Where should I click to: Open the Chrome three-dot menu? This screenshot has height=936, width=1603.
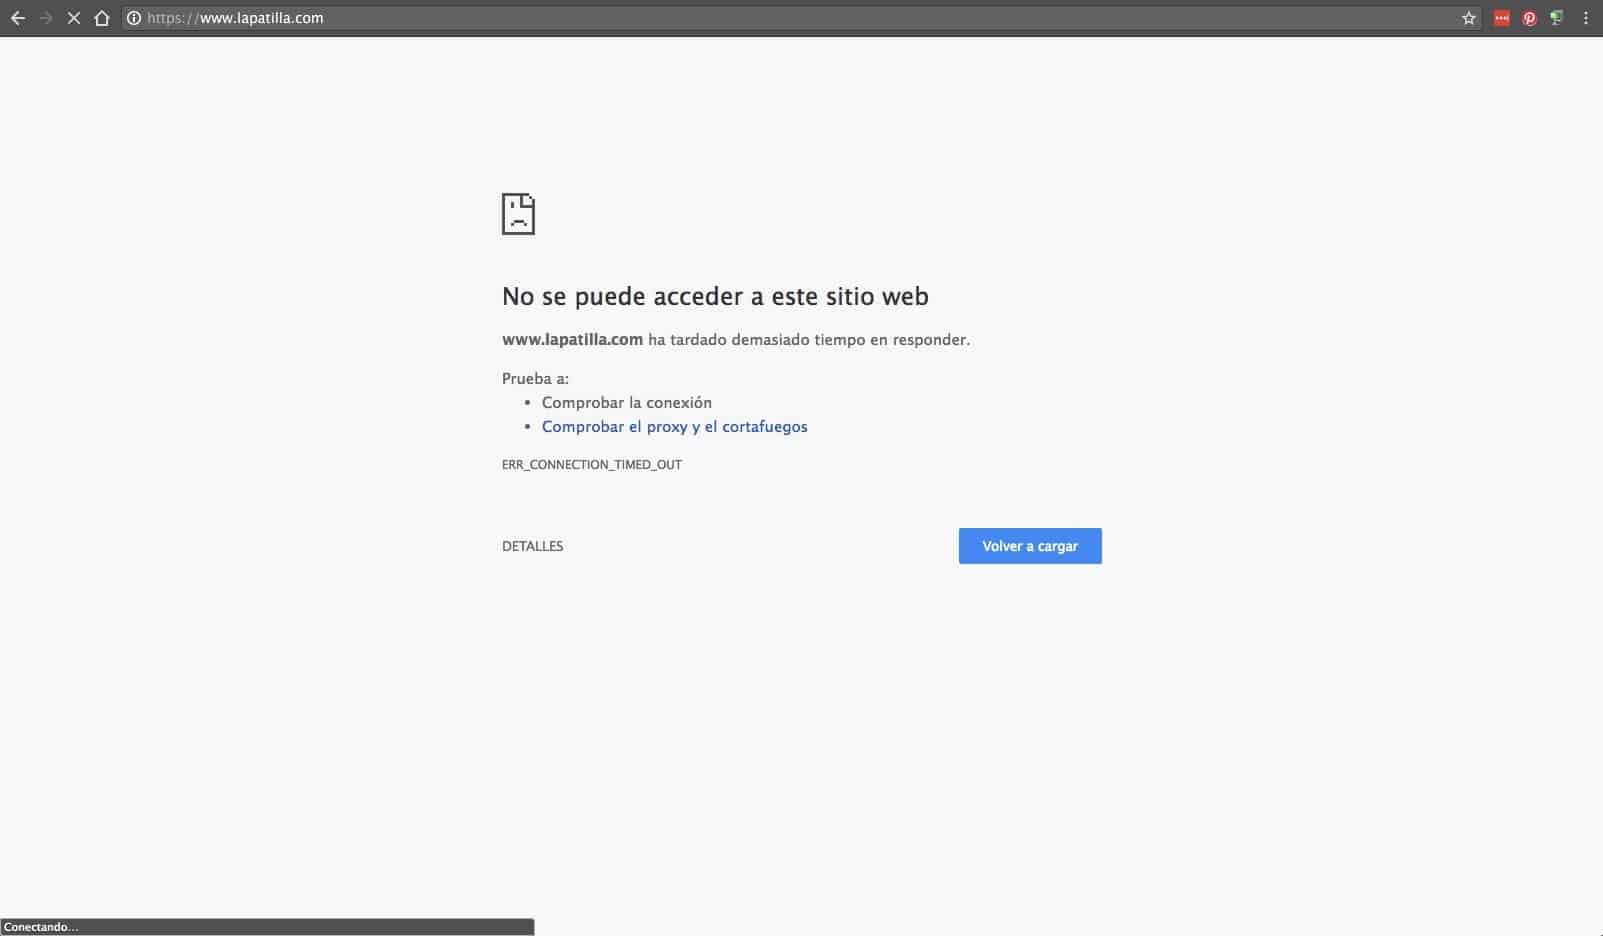(x=1586, y=18)
